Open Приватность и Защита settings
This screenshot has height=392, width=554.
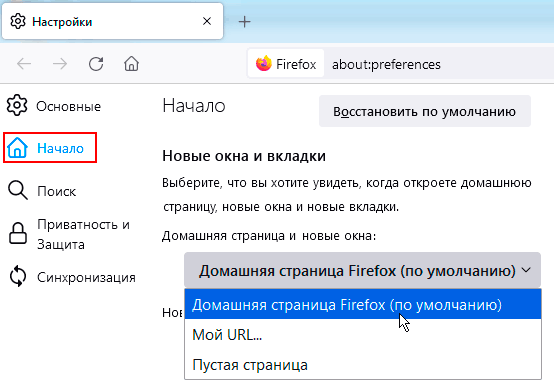[69, 234]
